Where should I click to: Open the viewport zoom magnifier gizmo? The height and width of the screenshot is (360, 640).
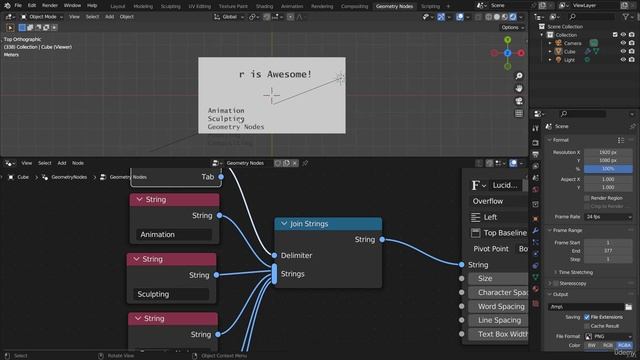pos(519,76)
